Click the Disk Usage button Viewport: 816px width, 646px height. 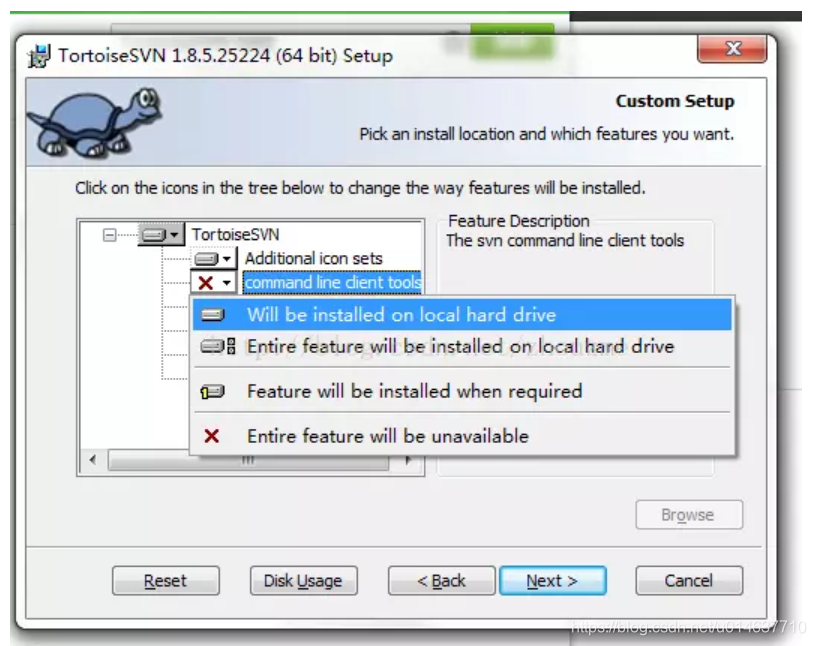click(x=303, y=580)
